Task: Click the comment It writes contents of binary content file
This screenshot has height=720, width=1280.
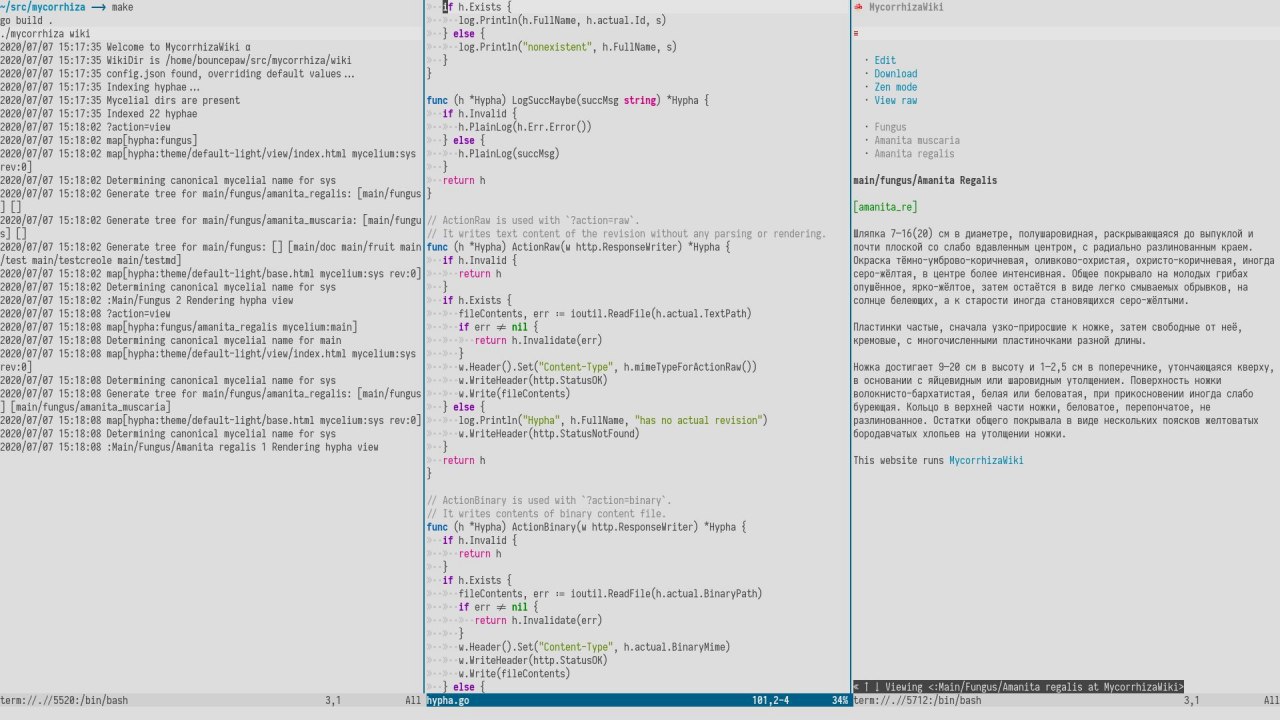Action: coord(547,514)
